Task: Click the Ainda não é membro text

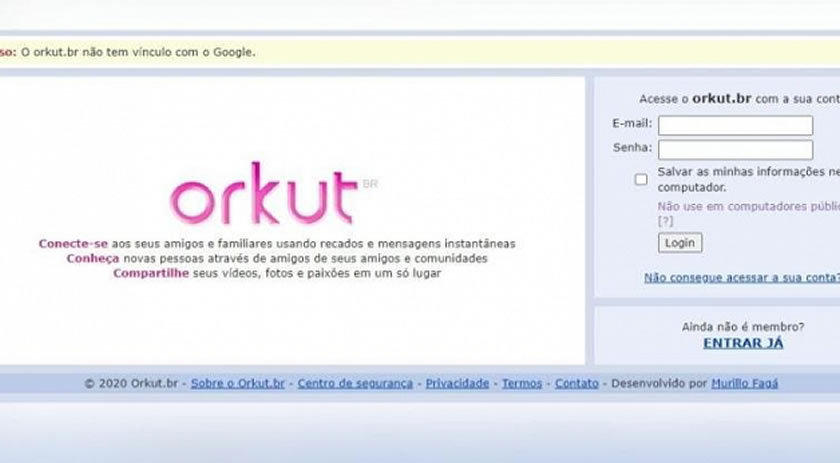Action: (x=743, y=327)
